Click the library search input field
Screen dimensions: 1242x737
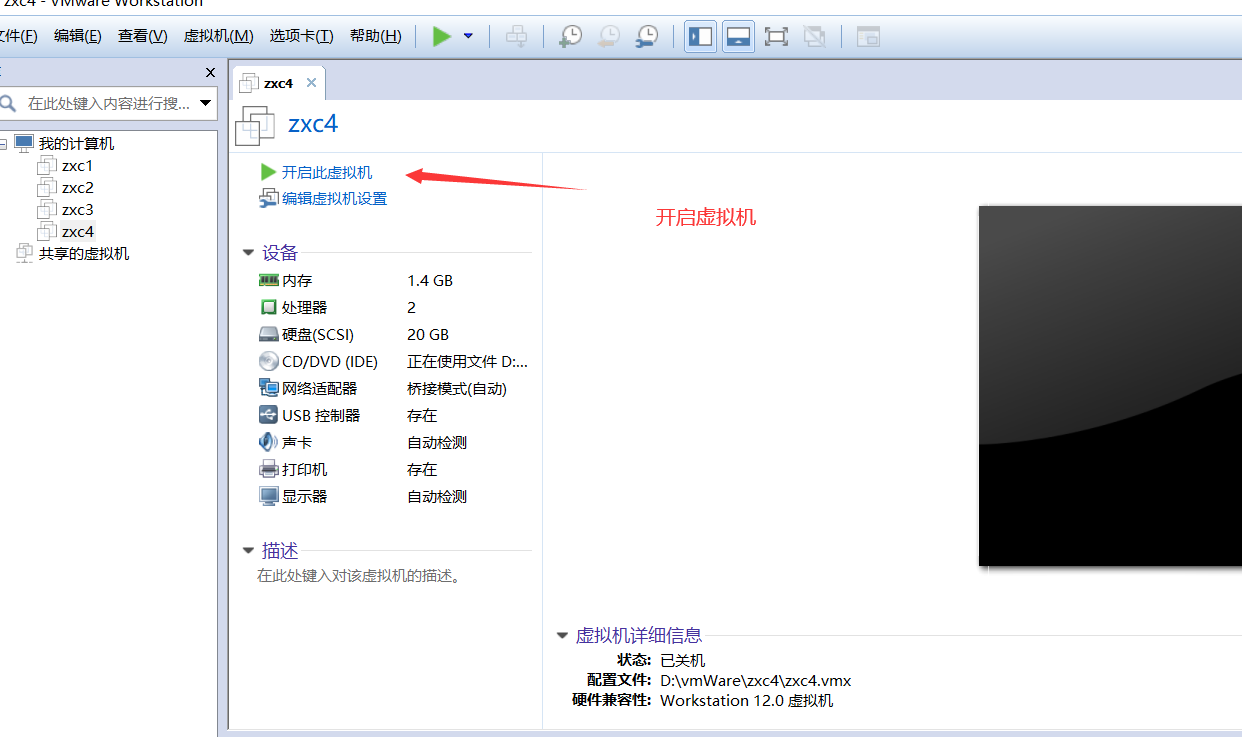click(106, 103)
